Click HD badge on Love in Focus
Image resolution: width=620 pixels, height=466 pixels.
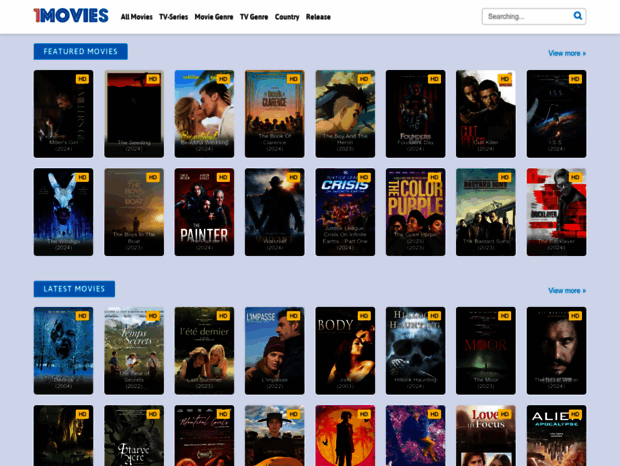[505, 414]
